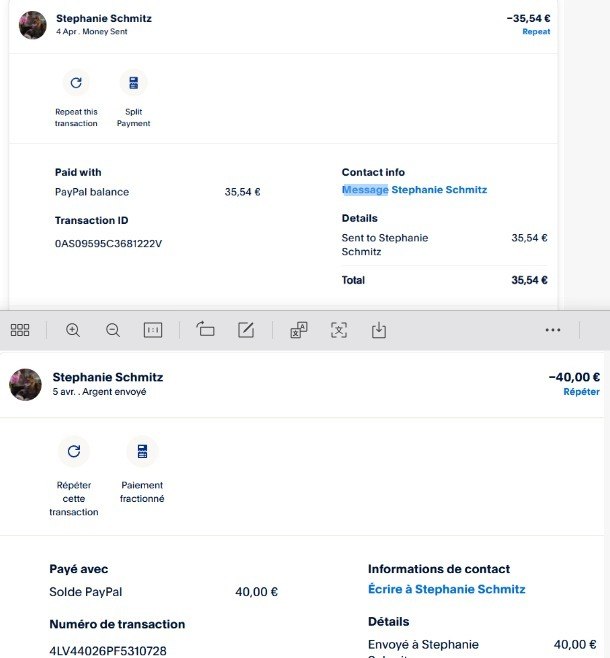Click the 'Repeat this transaction' circular icon
This screenshot has height=658, width=610.
[x=76, y=83]
